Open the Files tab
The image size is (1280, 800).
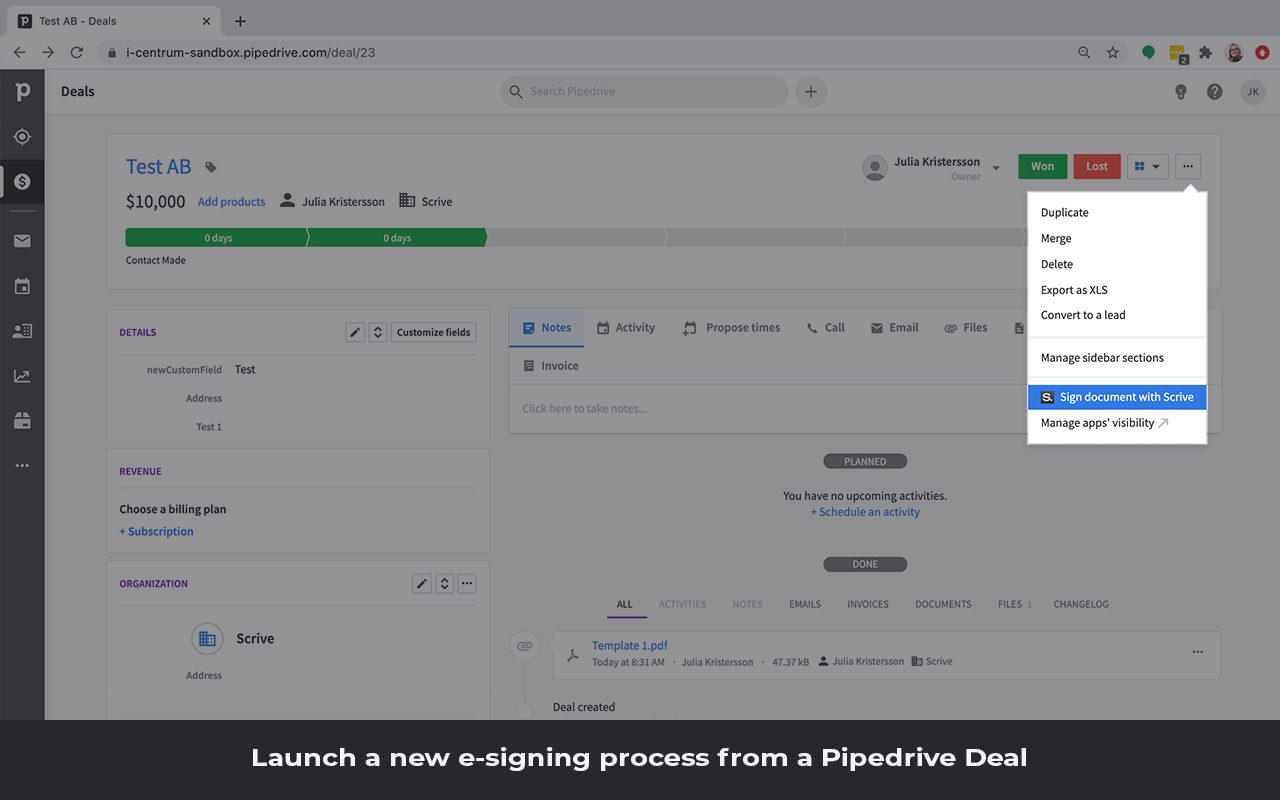tap(966, 328)
